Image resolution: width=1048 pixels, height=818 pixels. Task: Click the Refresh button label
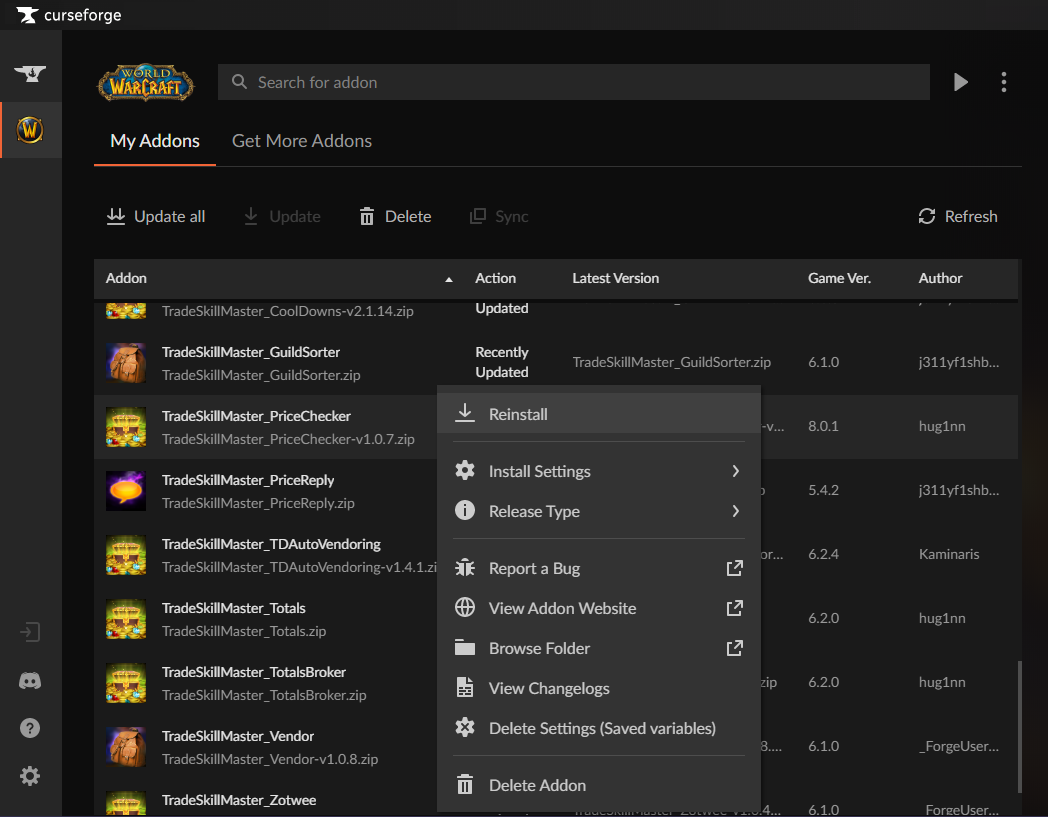pyautogui.click(x=970, y=217)
